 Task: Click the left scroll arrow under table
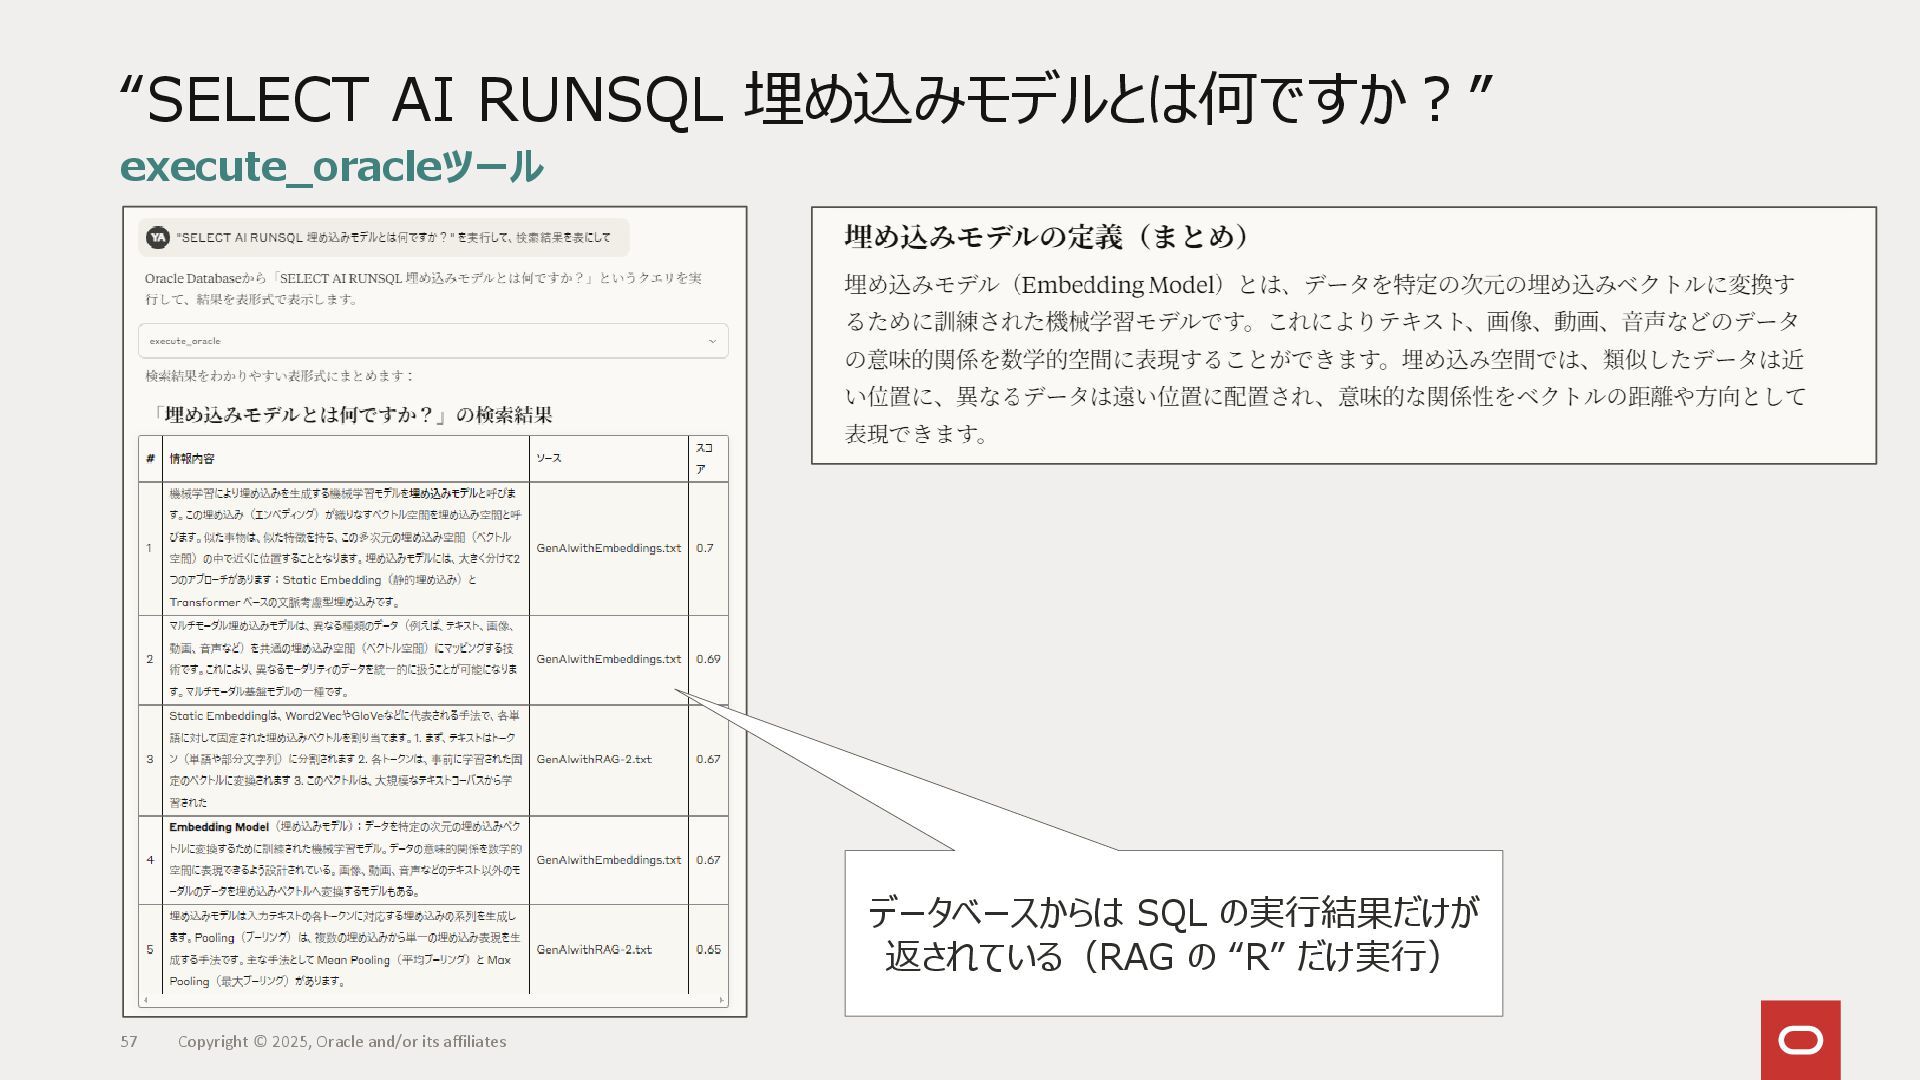(x=146, y=1000)
